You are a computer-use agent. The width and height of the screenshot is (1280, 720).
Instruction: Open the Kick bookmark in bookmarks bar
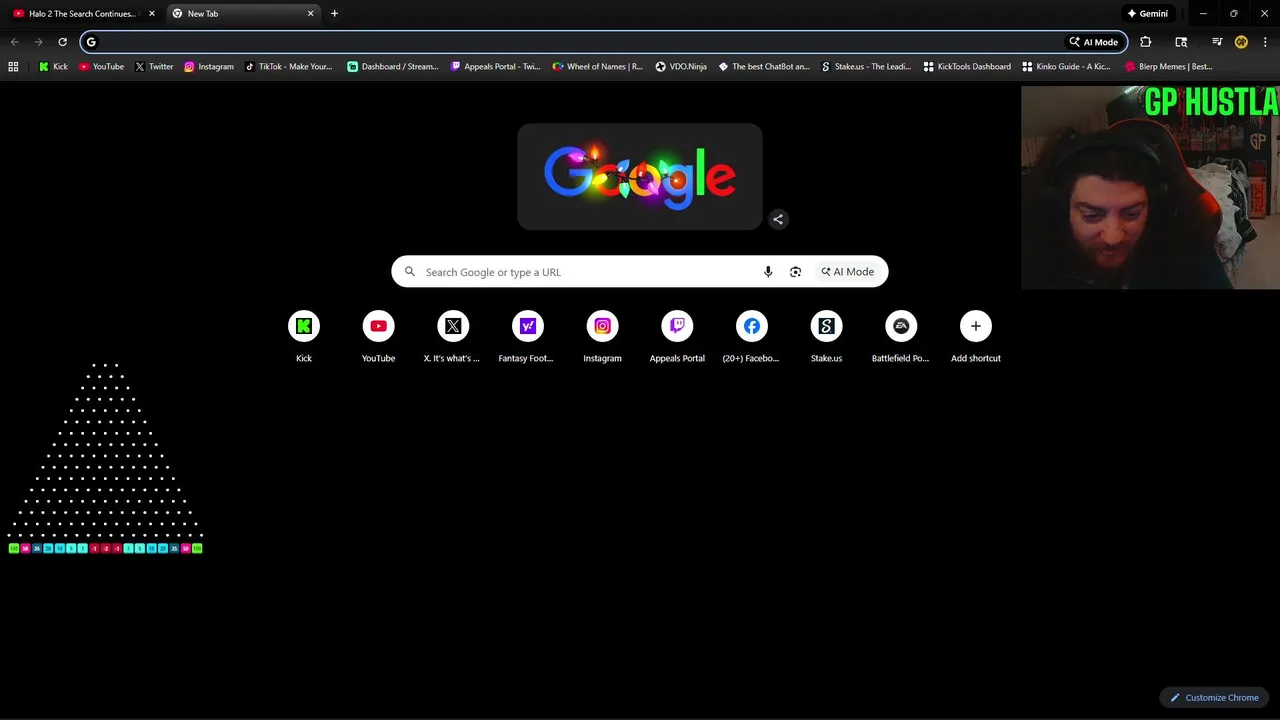pos(54,67)
